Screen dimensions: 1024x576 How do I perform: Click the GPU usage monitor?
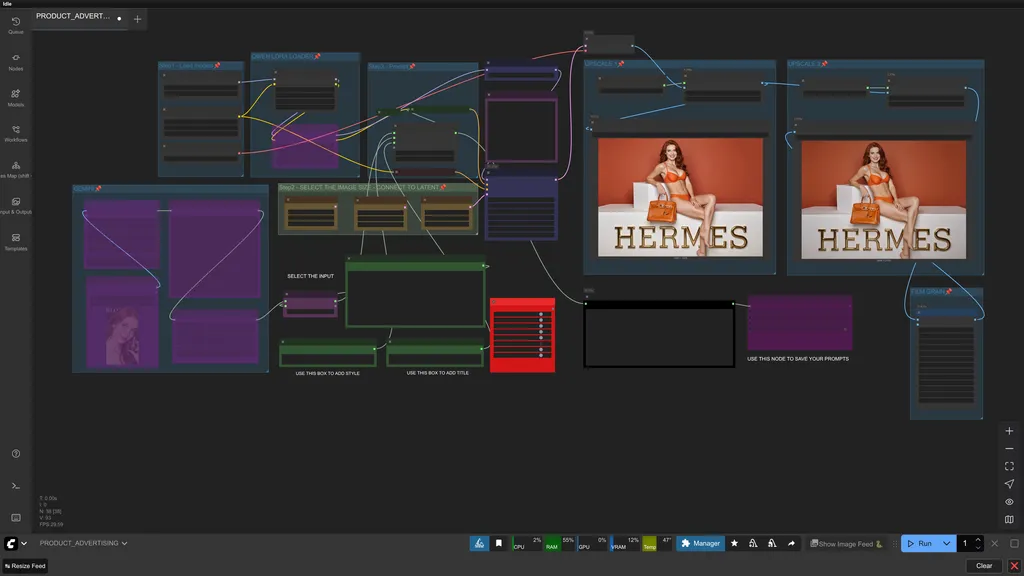point(592,543)
